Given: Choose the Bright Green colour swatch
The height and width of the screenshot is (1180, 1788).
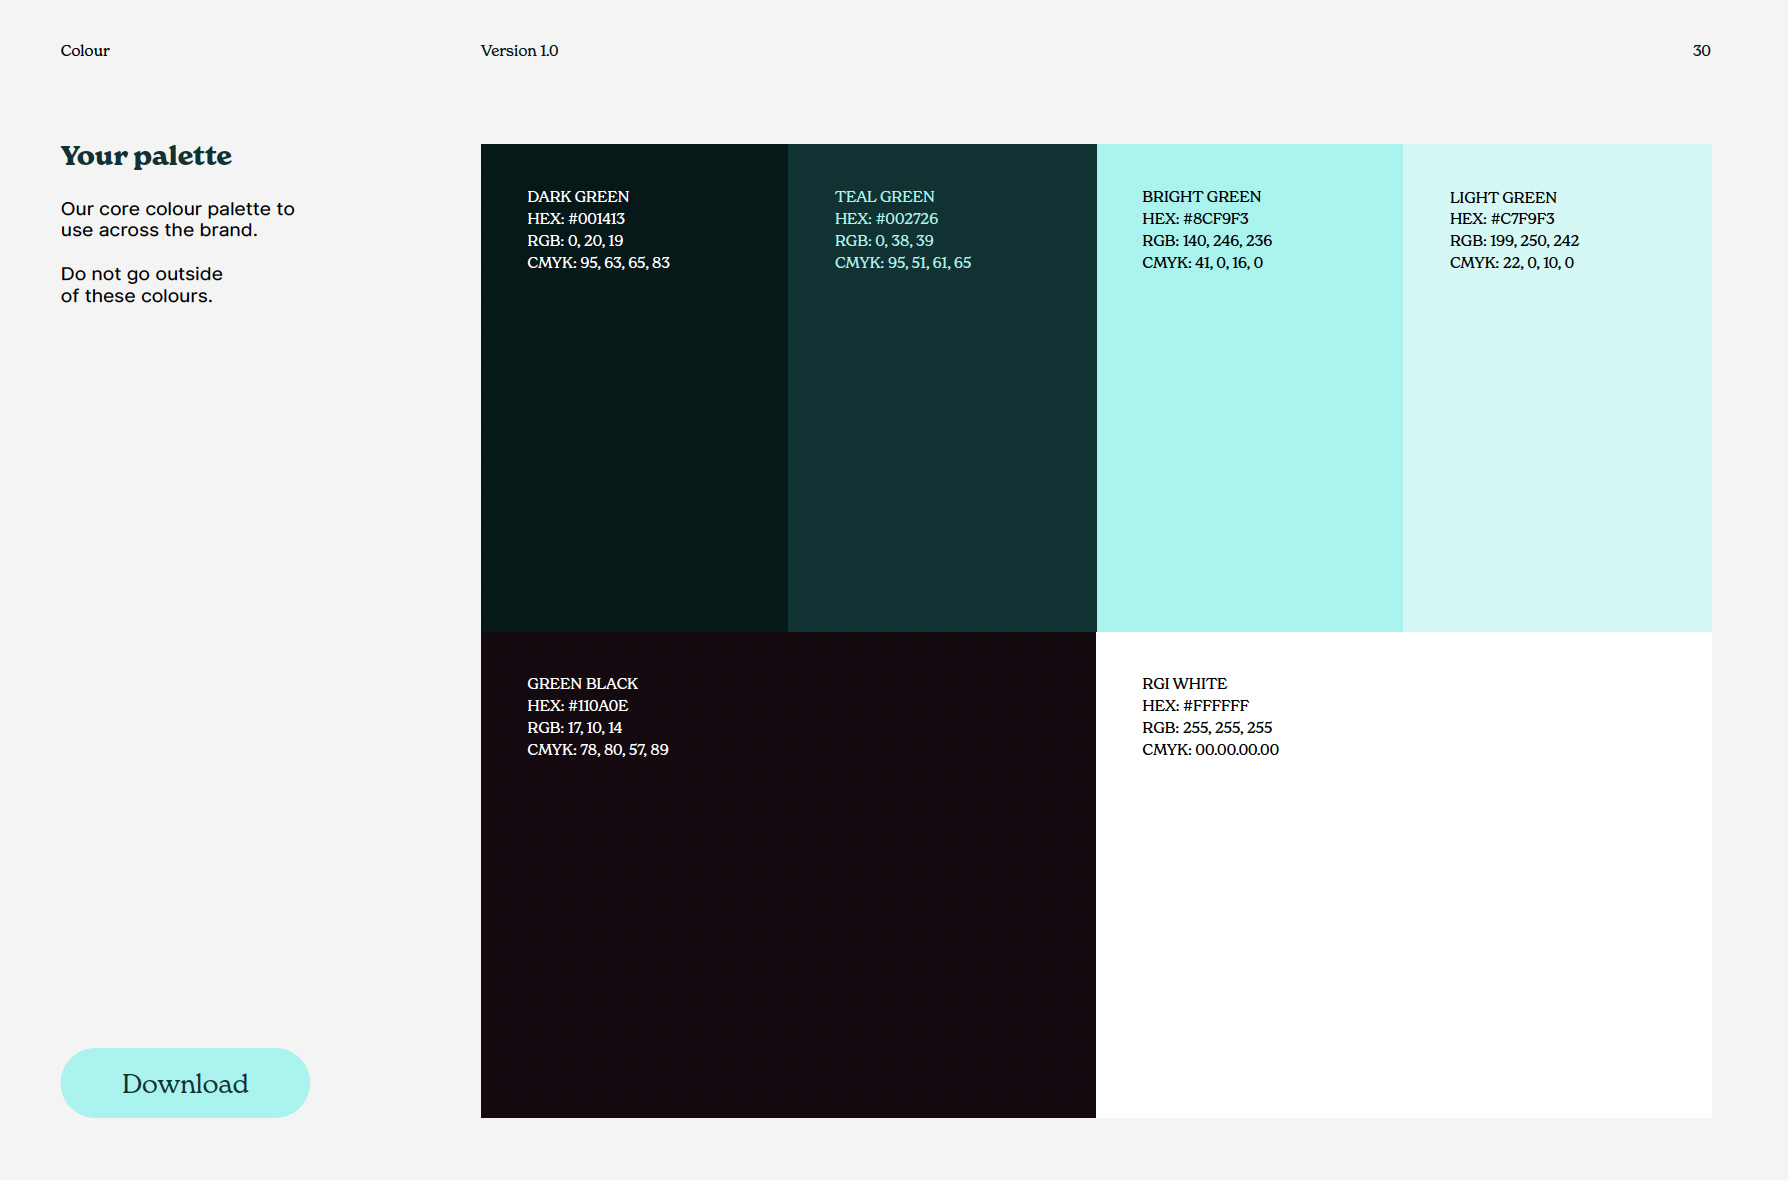Looking at the screenshot, I should (x=1249, y=430).
